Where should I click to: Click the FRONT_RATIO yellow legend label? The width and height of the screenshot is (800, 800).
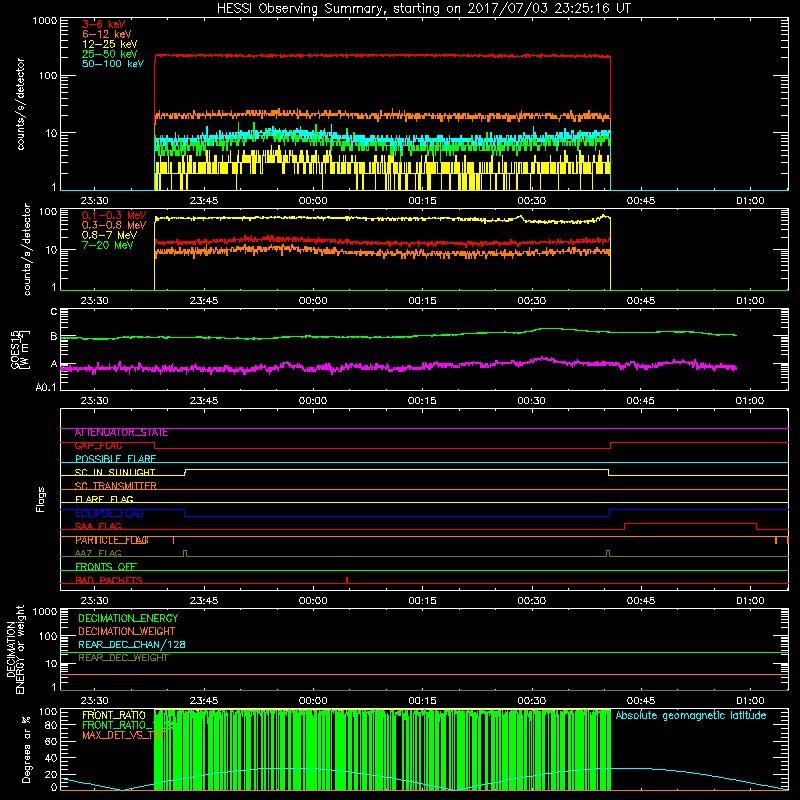[113, 715]
